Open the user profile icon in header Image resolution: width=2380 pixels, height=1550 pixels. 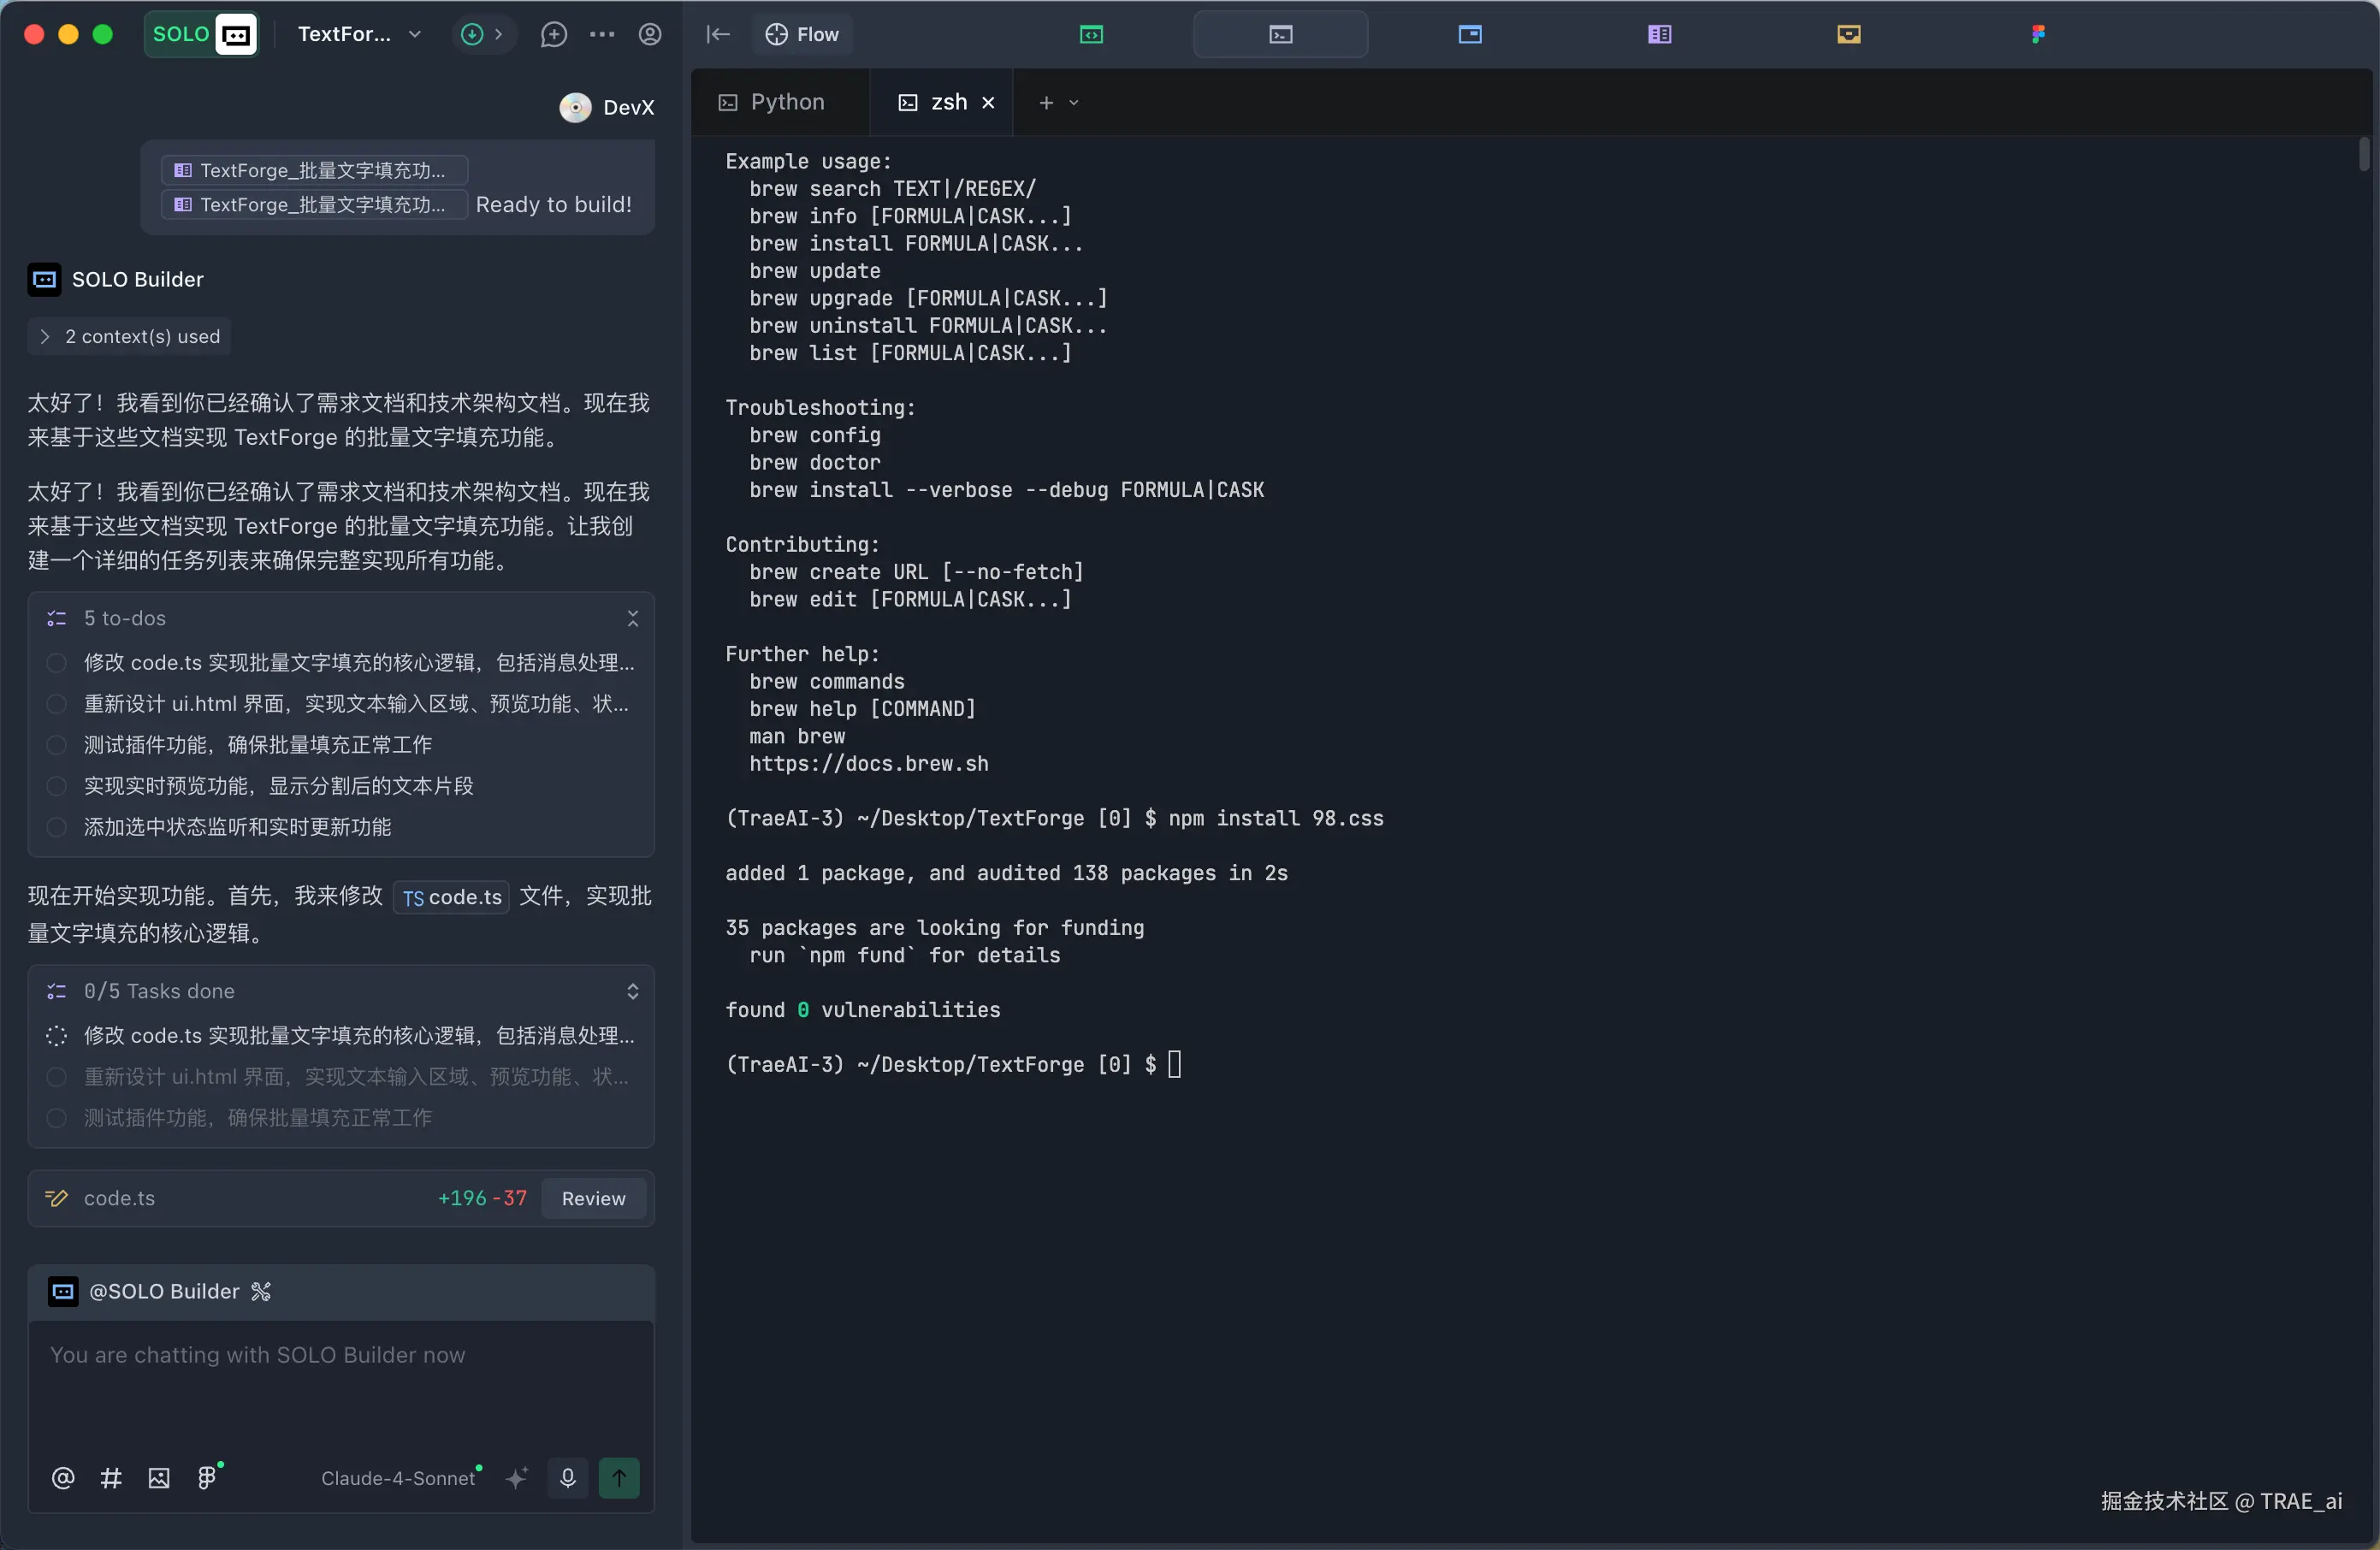[x=650, y=35]
